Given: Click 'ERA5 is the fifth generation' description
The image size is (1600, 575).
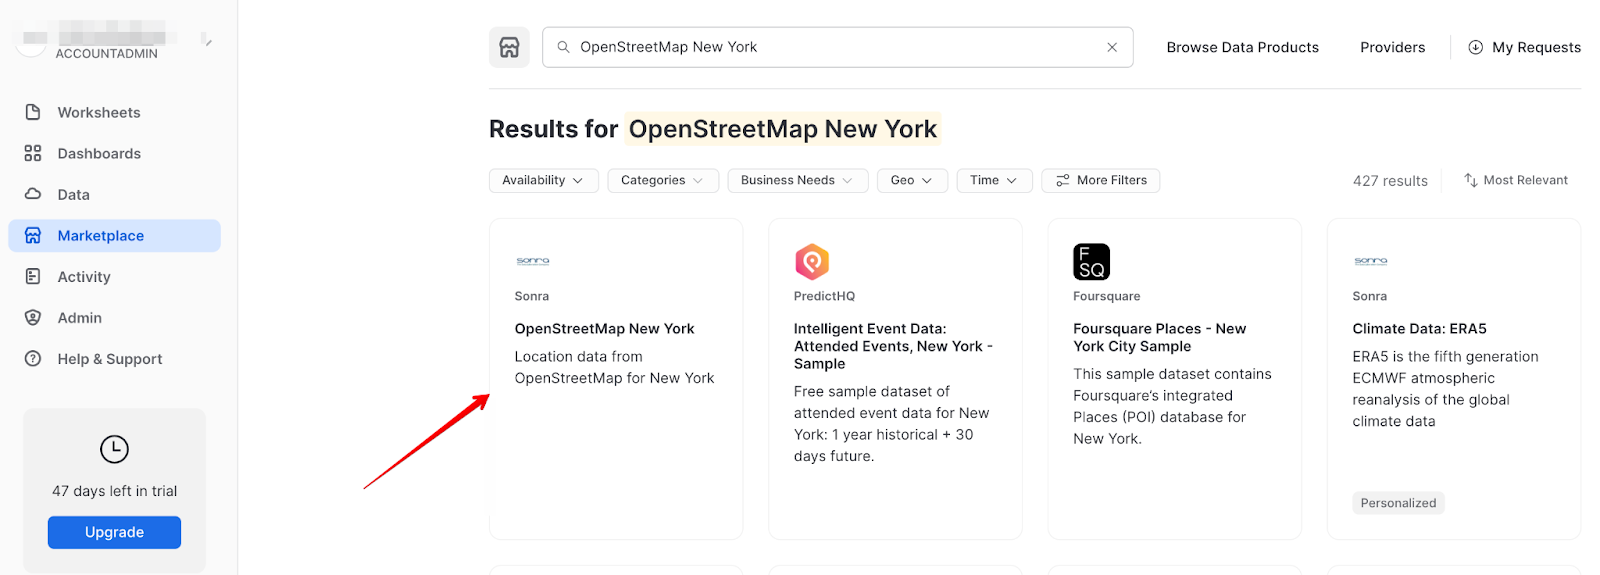Looking at the screenshot, I should 1445,388.
